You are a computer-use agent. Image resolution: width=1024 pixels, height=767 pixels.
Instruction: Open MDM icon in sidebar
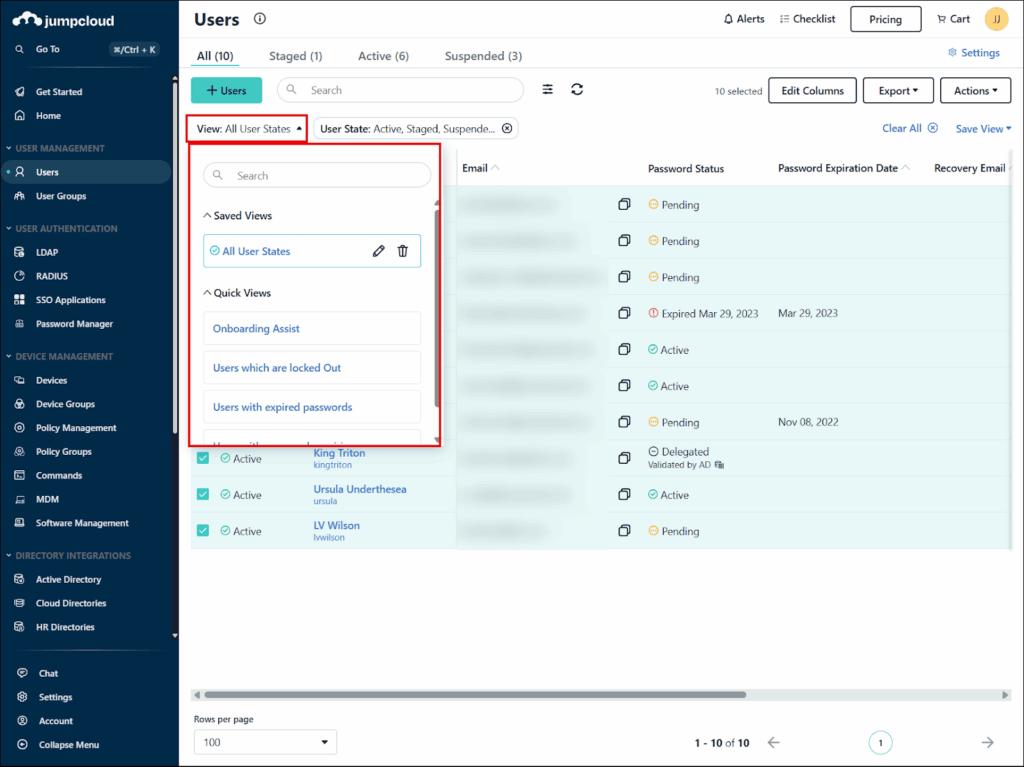[20, 499]
